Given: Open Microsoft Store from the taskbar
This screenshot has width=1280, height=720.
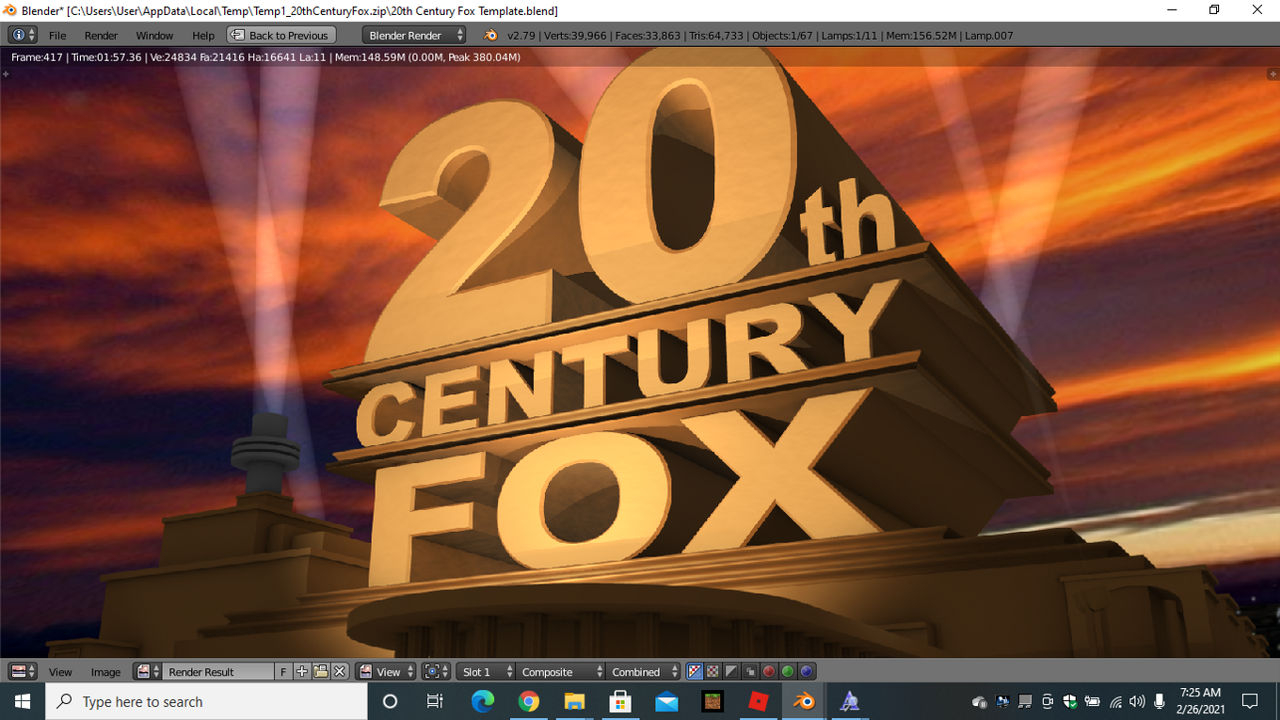Looking at the screenshot, I should 621,701.
